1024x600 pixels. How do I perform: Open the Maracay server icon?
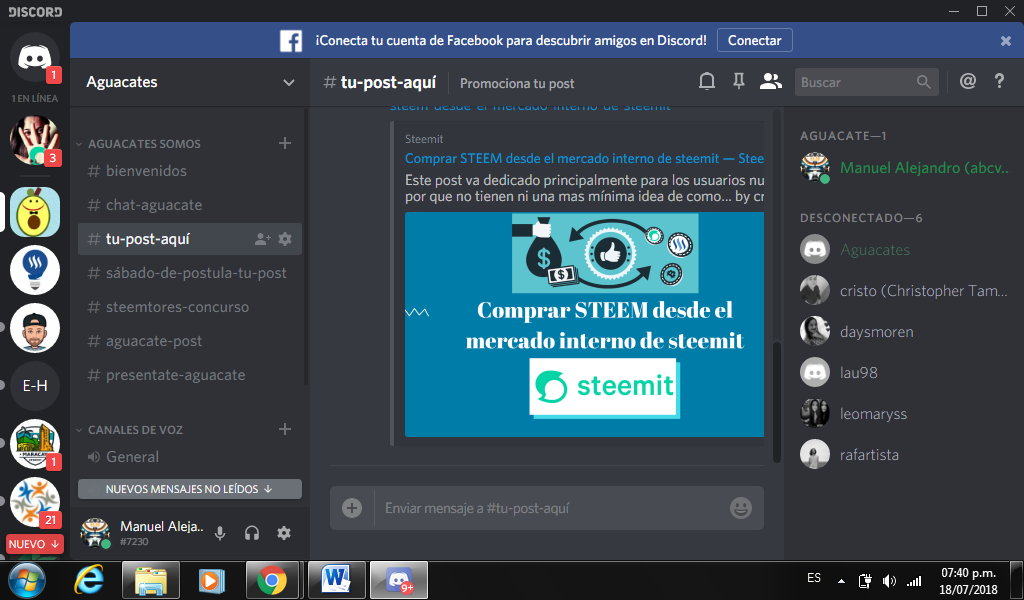coord(35,444)
